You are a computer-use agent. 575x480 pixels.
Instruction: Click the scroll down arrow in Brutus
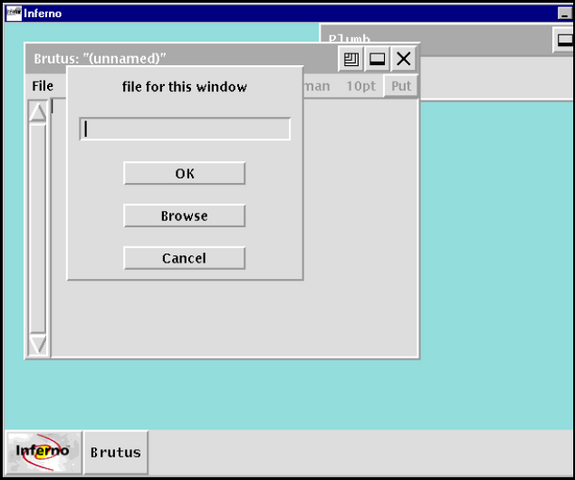click(38, 344)
